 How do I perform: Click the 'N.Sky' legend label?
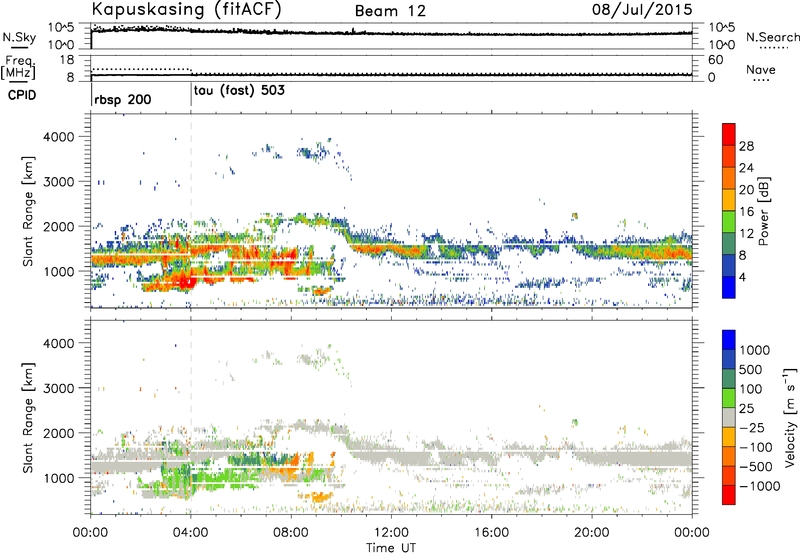19,37
